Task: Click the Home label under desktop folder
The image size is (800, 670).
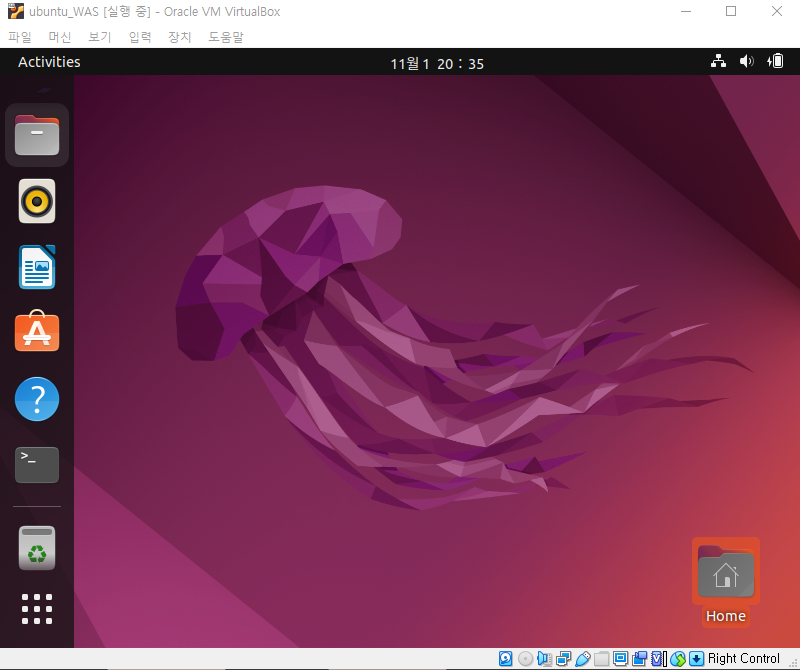Action: click(726, 616)
